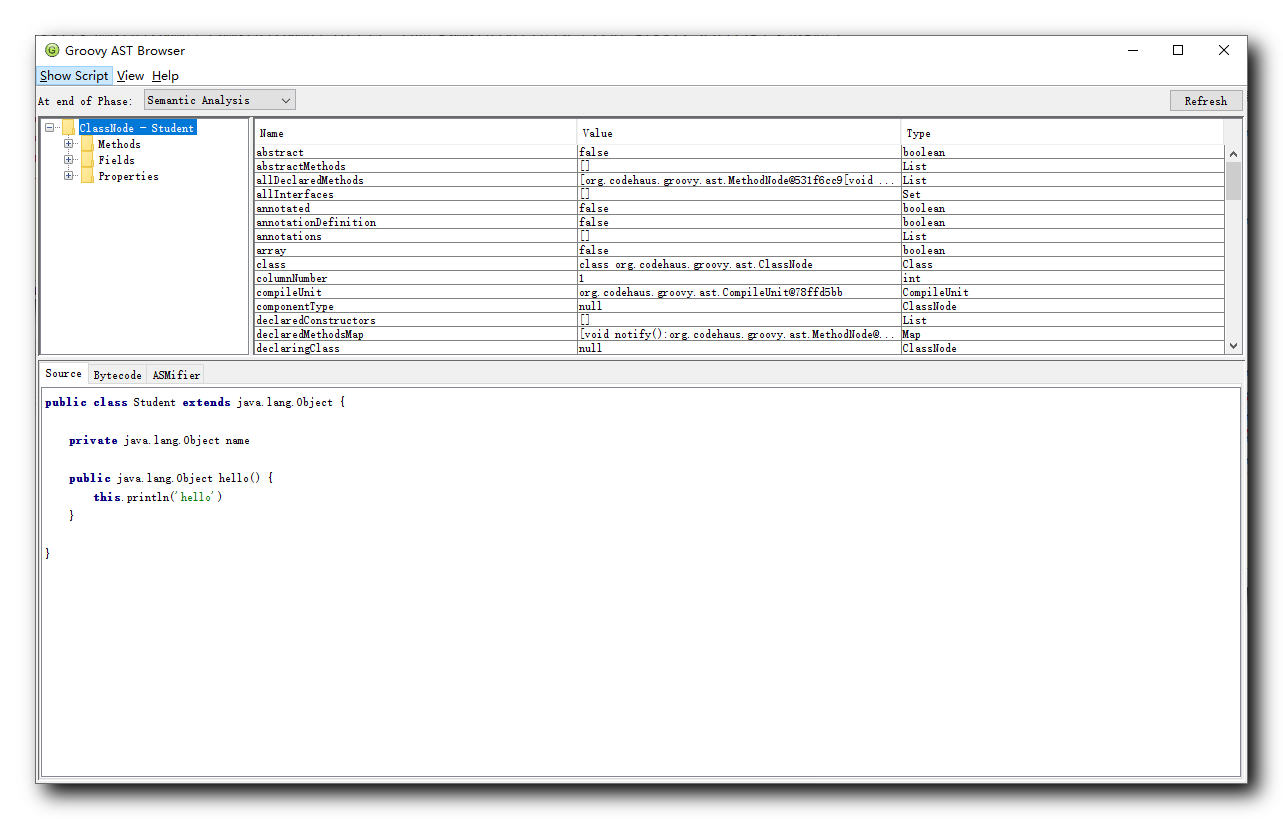The height and width of the screenshot is (819, 1283).
Task: Close the Groovy AST Browser window
Action: pyautogui.click(x=1224, y=50)
